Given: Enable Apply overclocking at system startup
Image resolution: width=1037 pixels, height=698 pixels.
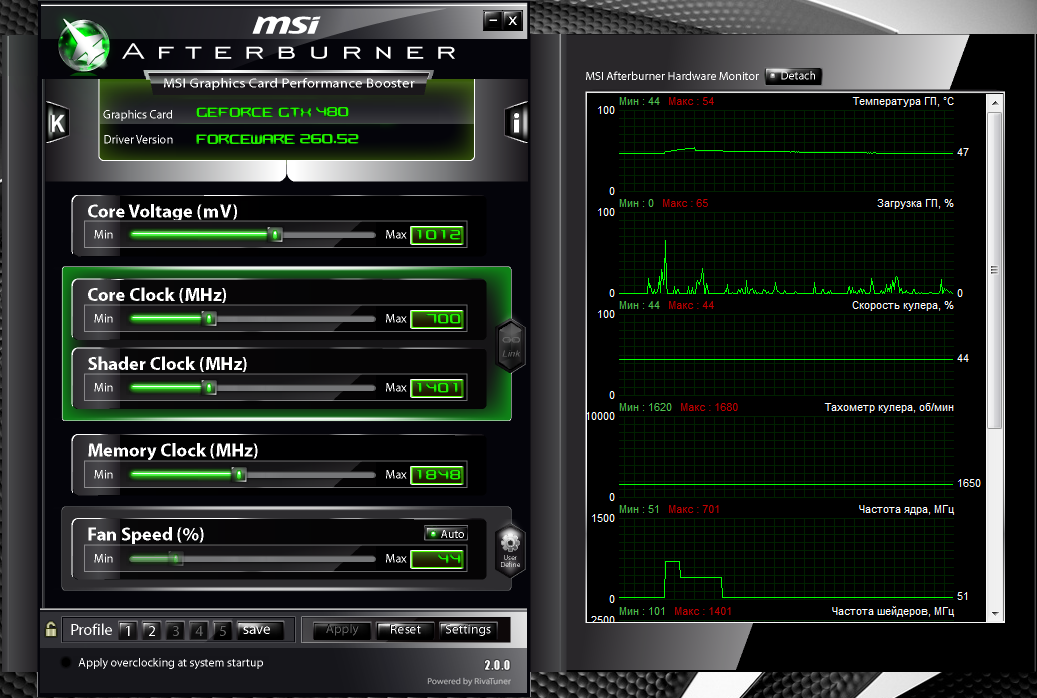Looking at the screenshot, I should click(x=65, y=662).
